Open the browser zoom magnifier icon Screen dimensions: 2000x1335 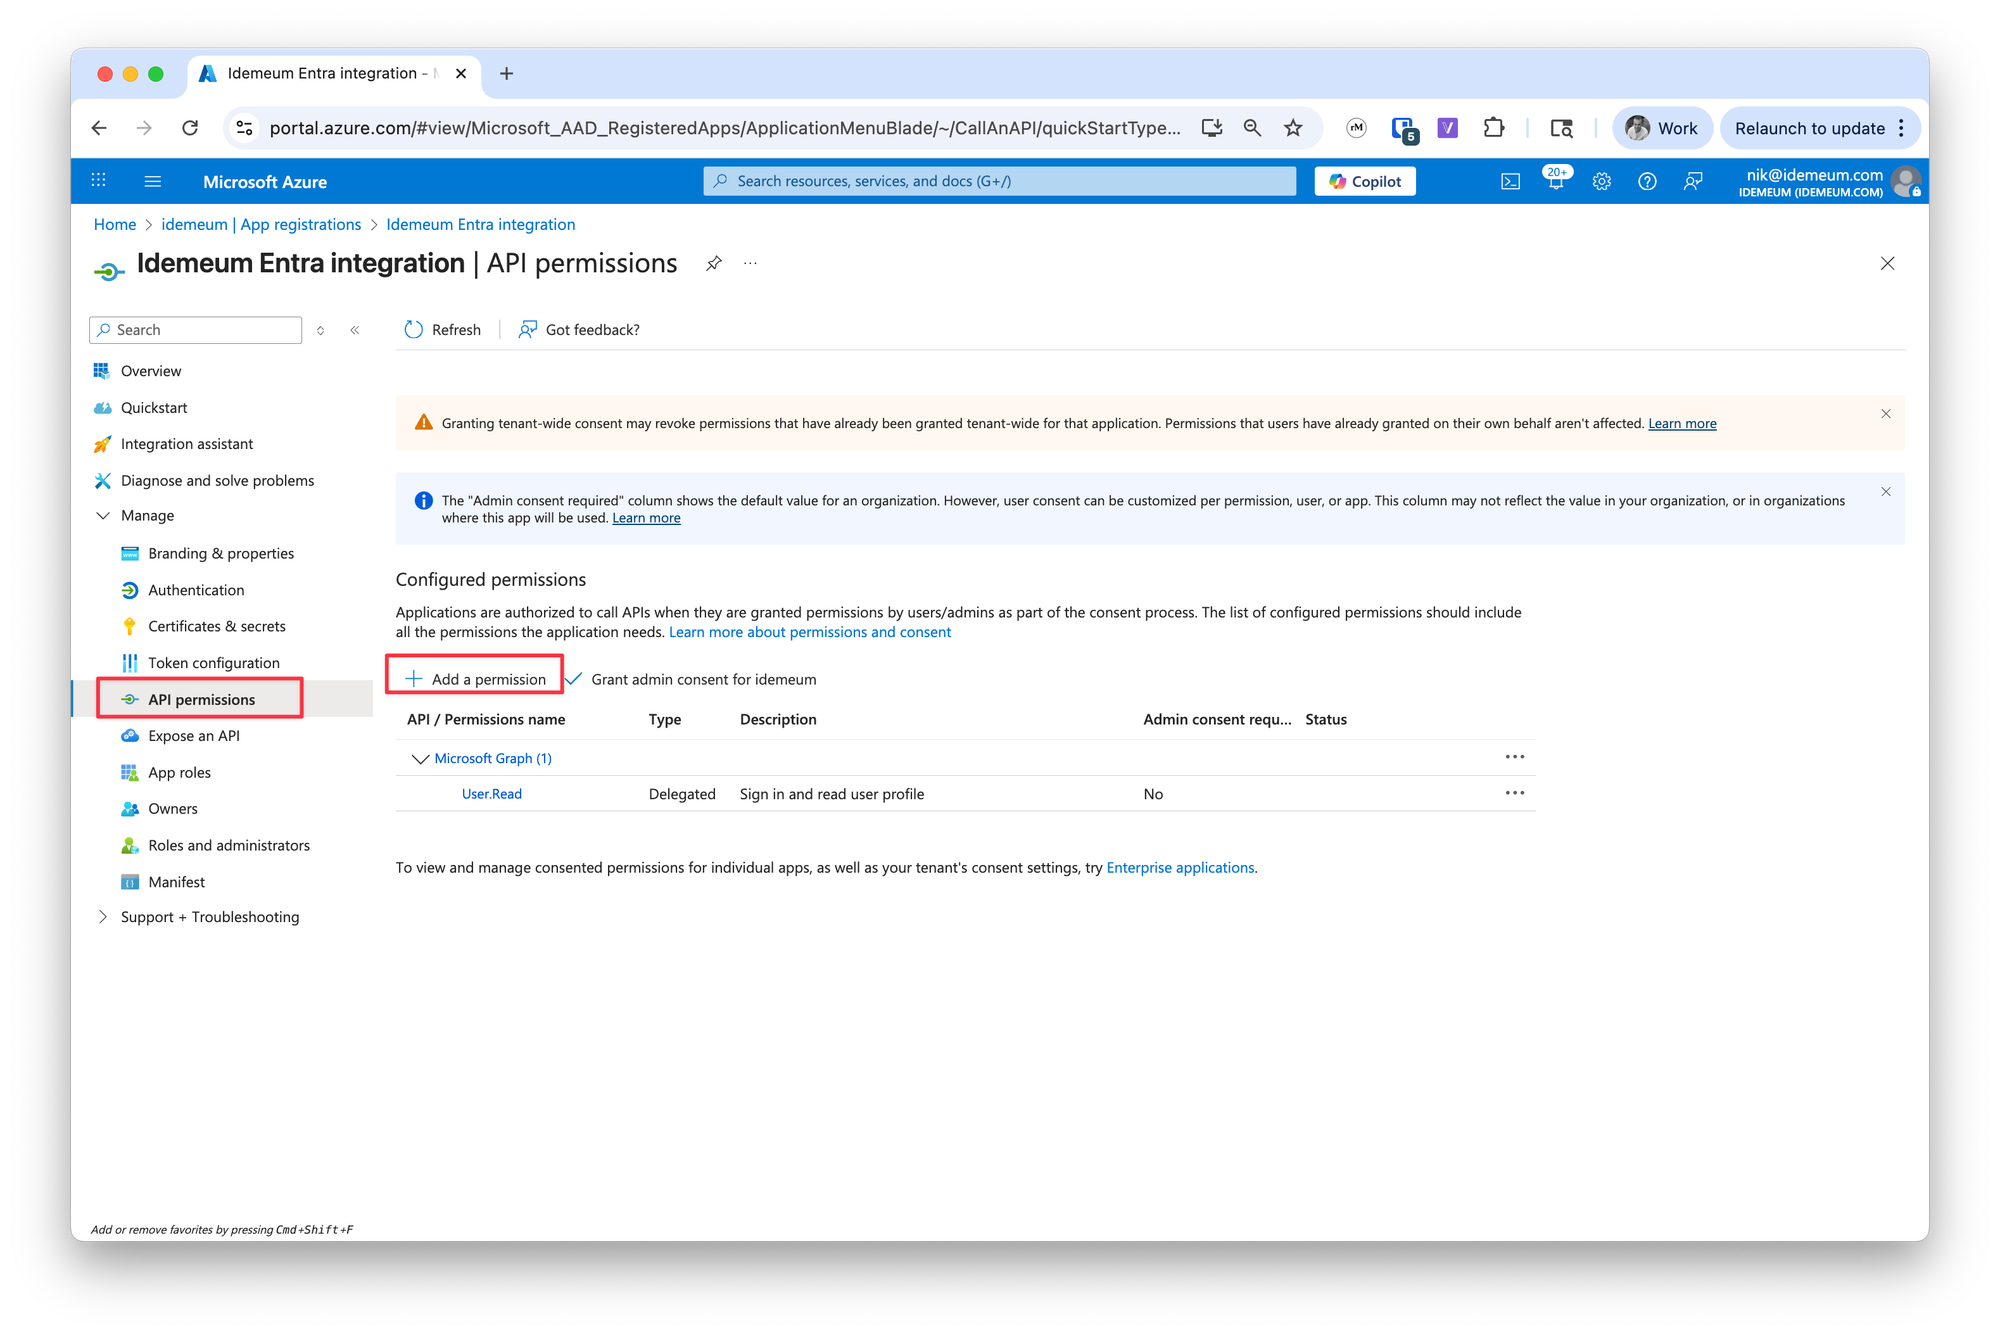[x=1252, y=128]
